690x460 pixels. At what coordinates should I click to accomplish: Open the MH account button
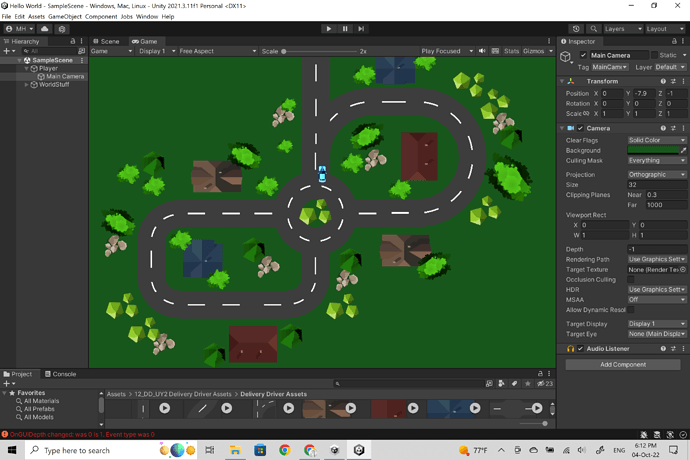tap(19, 29)
